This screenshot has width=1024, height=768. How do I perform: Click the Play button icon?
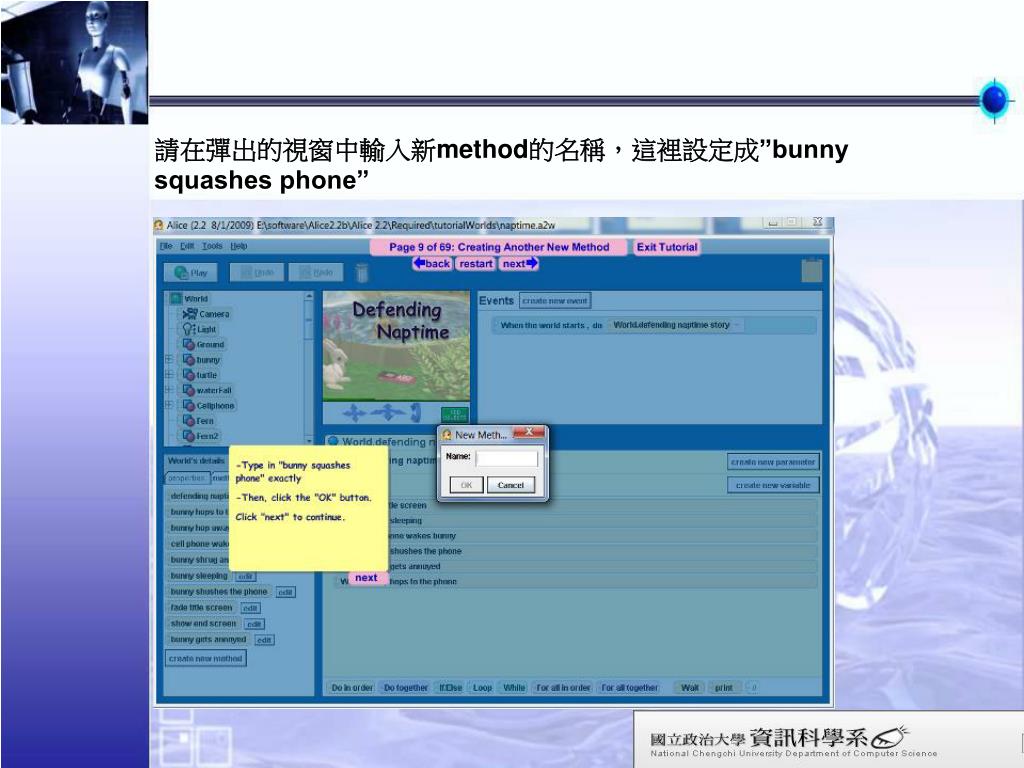point(181,272)
